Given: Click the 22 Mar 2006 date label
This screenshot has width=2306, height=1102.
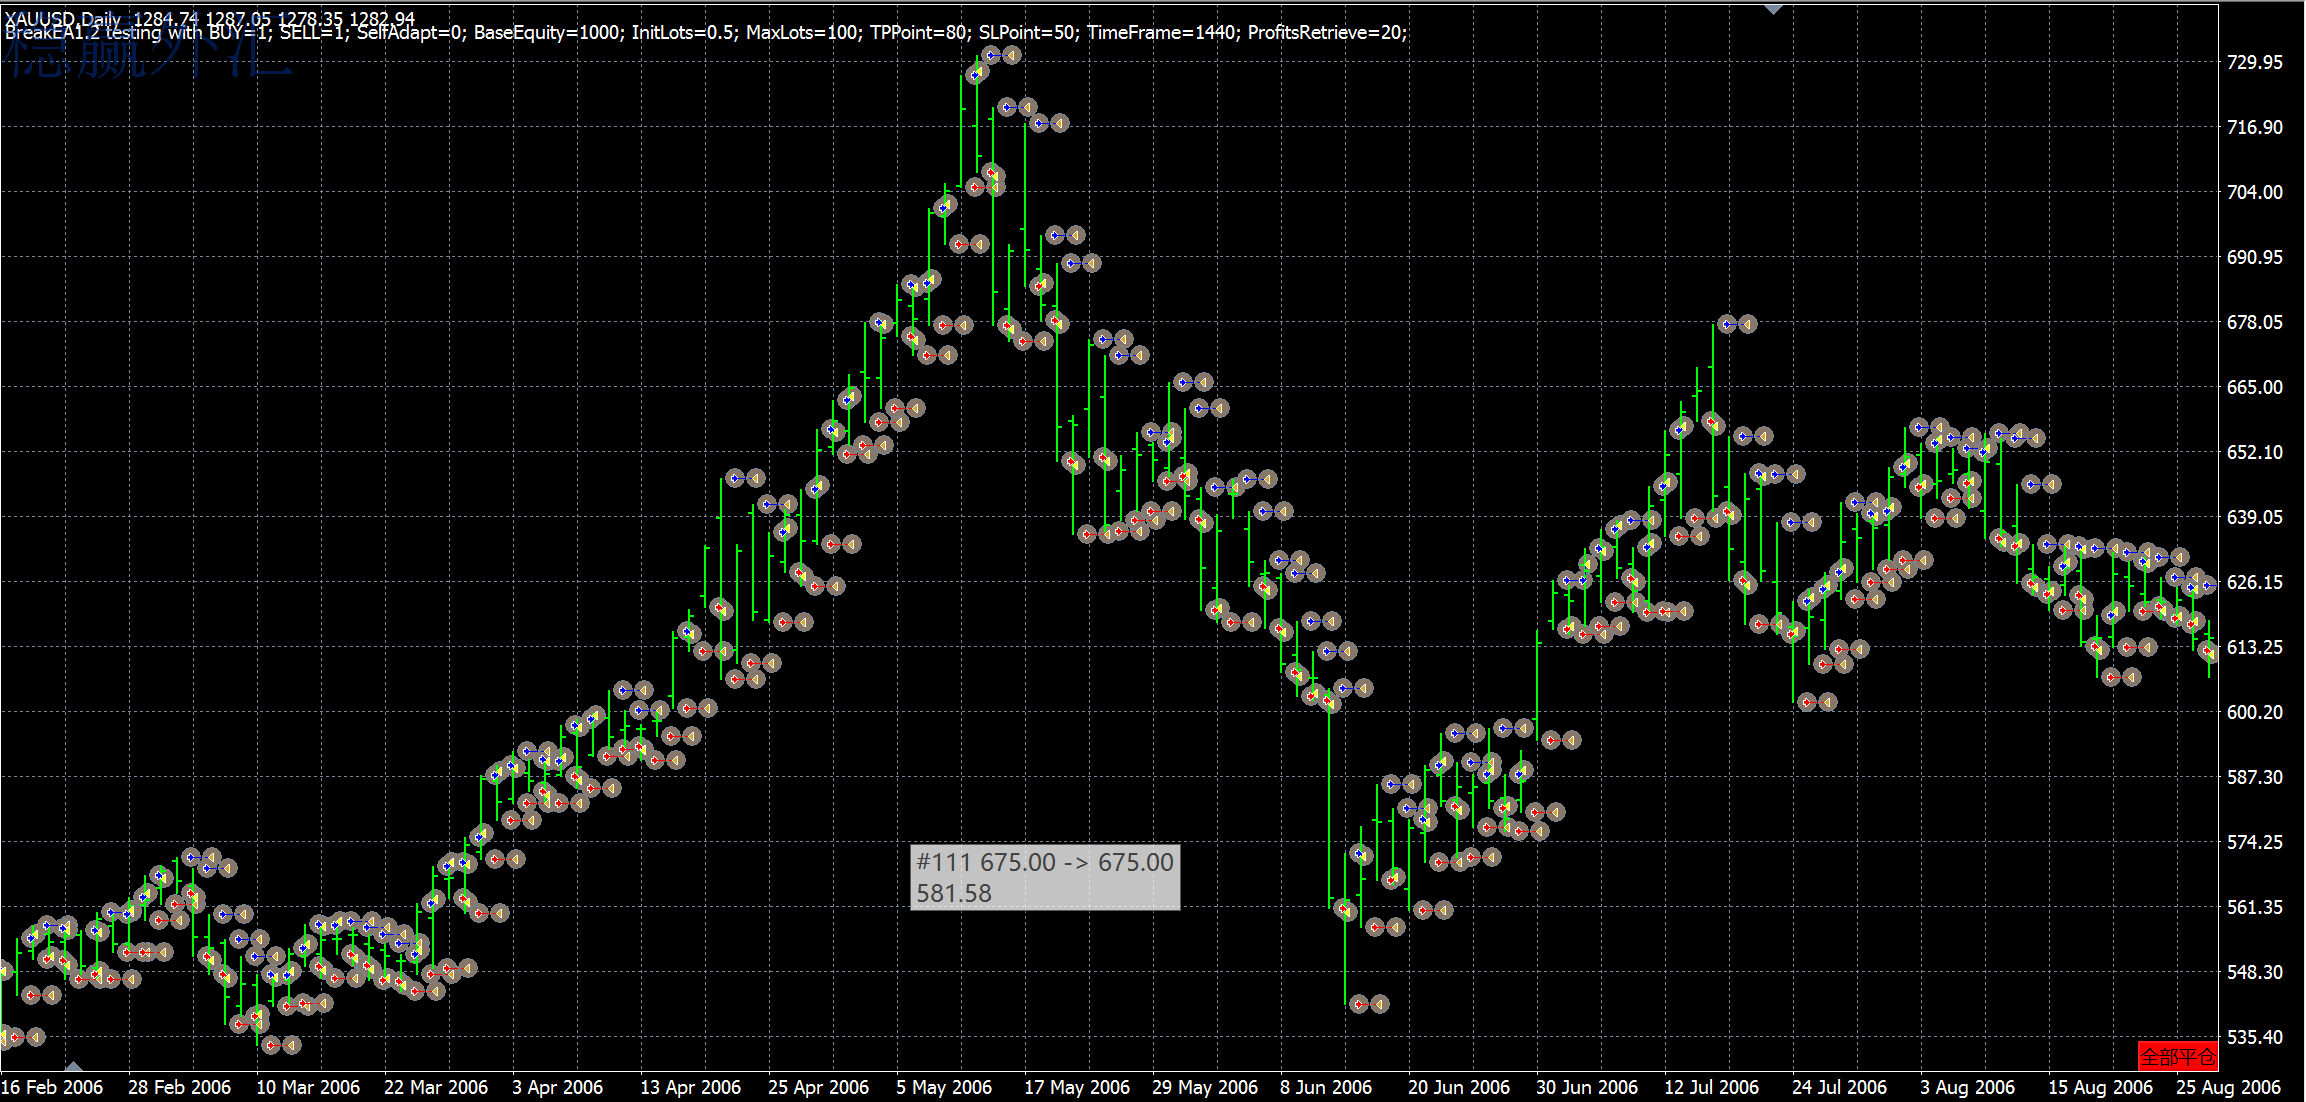Looking at the screenshot, I should [x=436, y=1087].
